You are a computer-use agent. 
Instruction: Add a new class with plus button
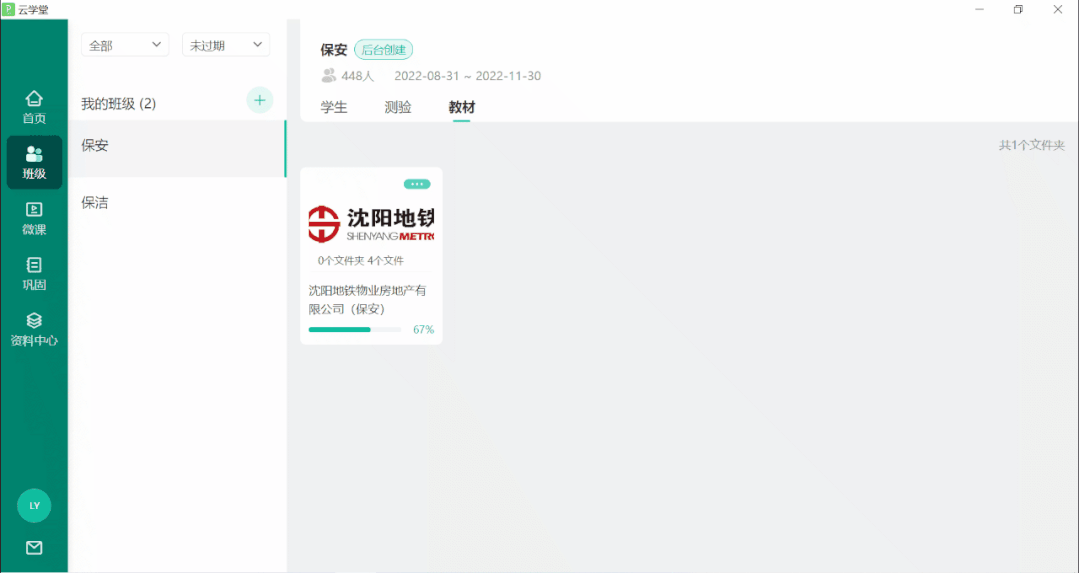tap(259, 100)
